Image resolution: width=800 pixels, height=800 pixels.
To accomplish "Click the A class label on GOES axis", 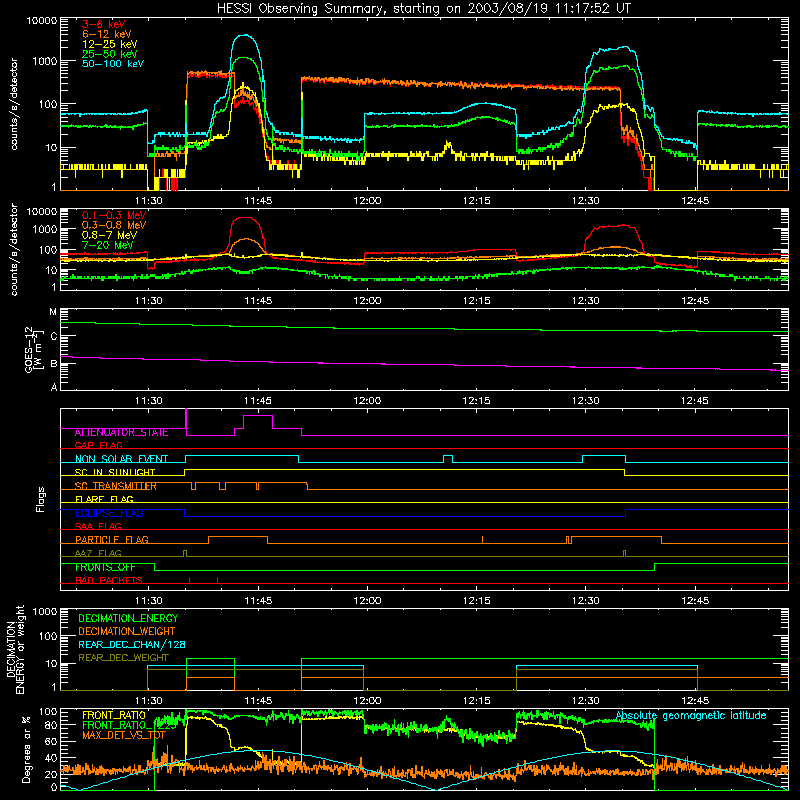I will pos(54,387).
